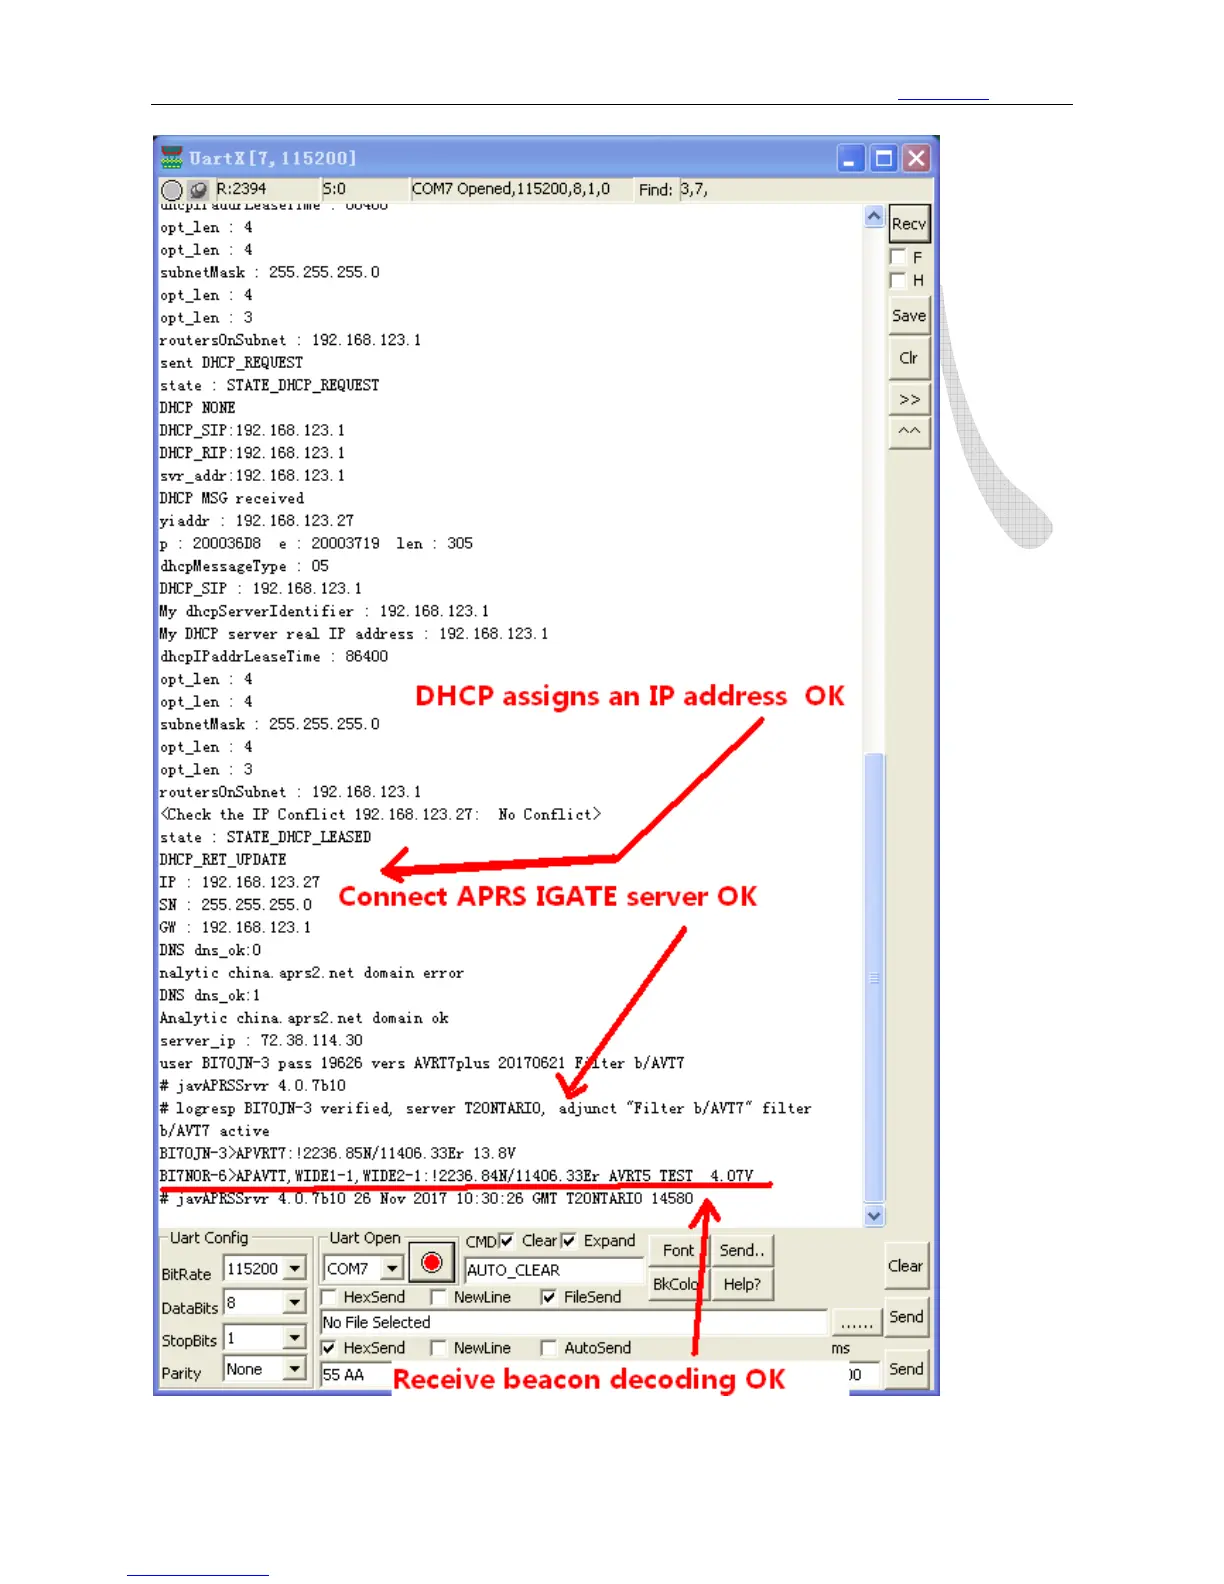Click the COM7 Opened,115200,8,1,0 status text
1224x1584 pixels.
tap(511, 189)
